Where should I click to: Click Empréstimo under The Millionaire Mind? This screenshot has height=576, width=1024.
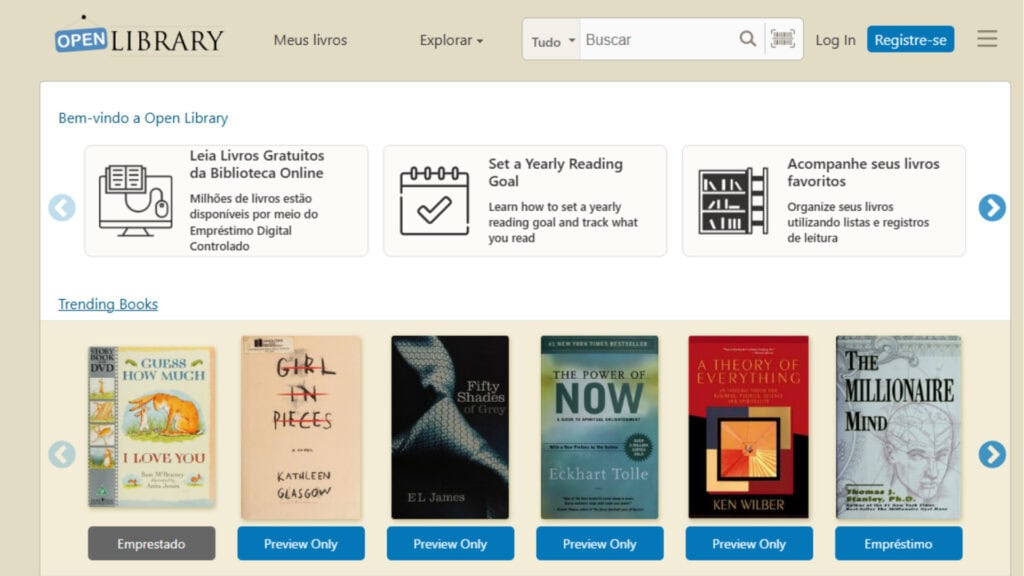click(x=899, y=543)
